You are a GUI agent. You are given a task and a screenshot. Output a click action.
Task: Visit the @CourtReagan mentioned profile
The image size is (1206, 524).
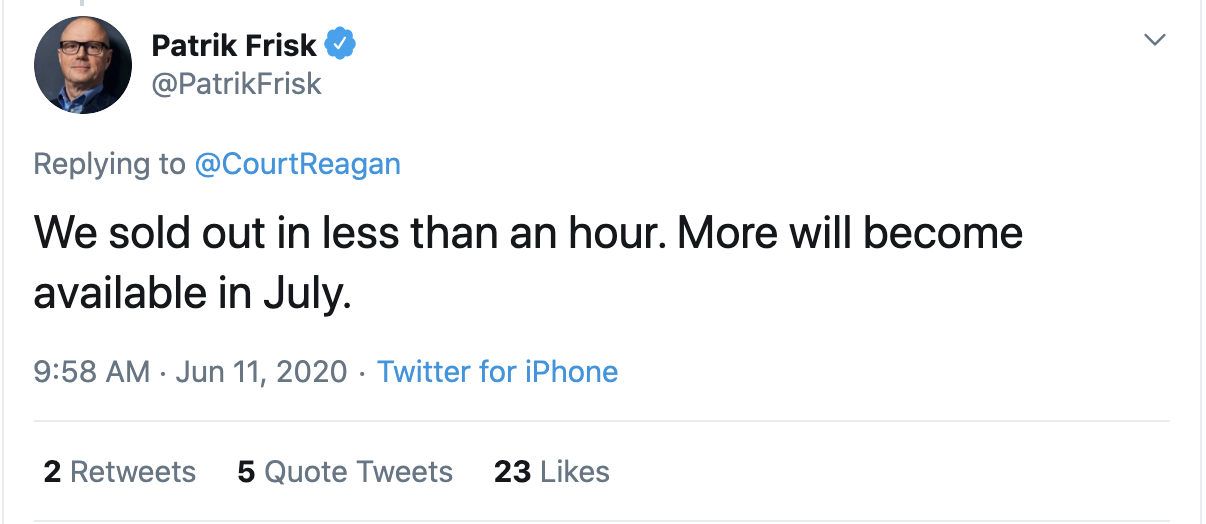297,164
